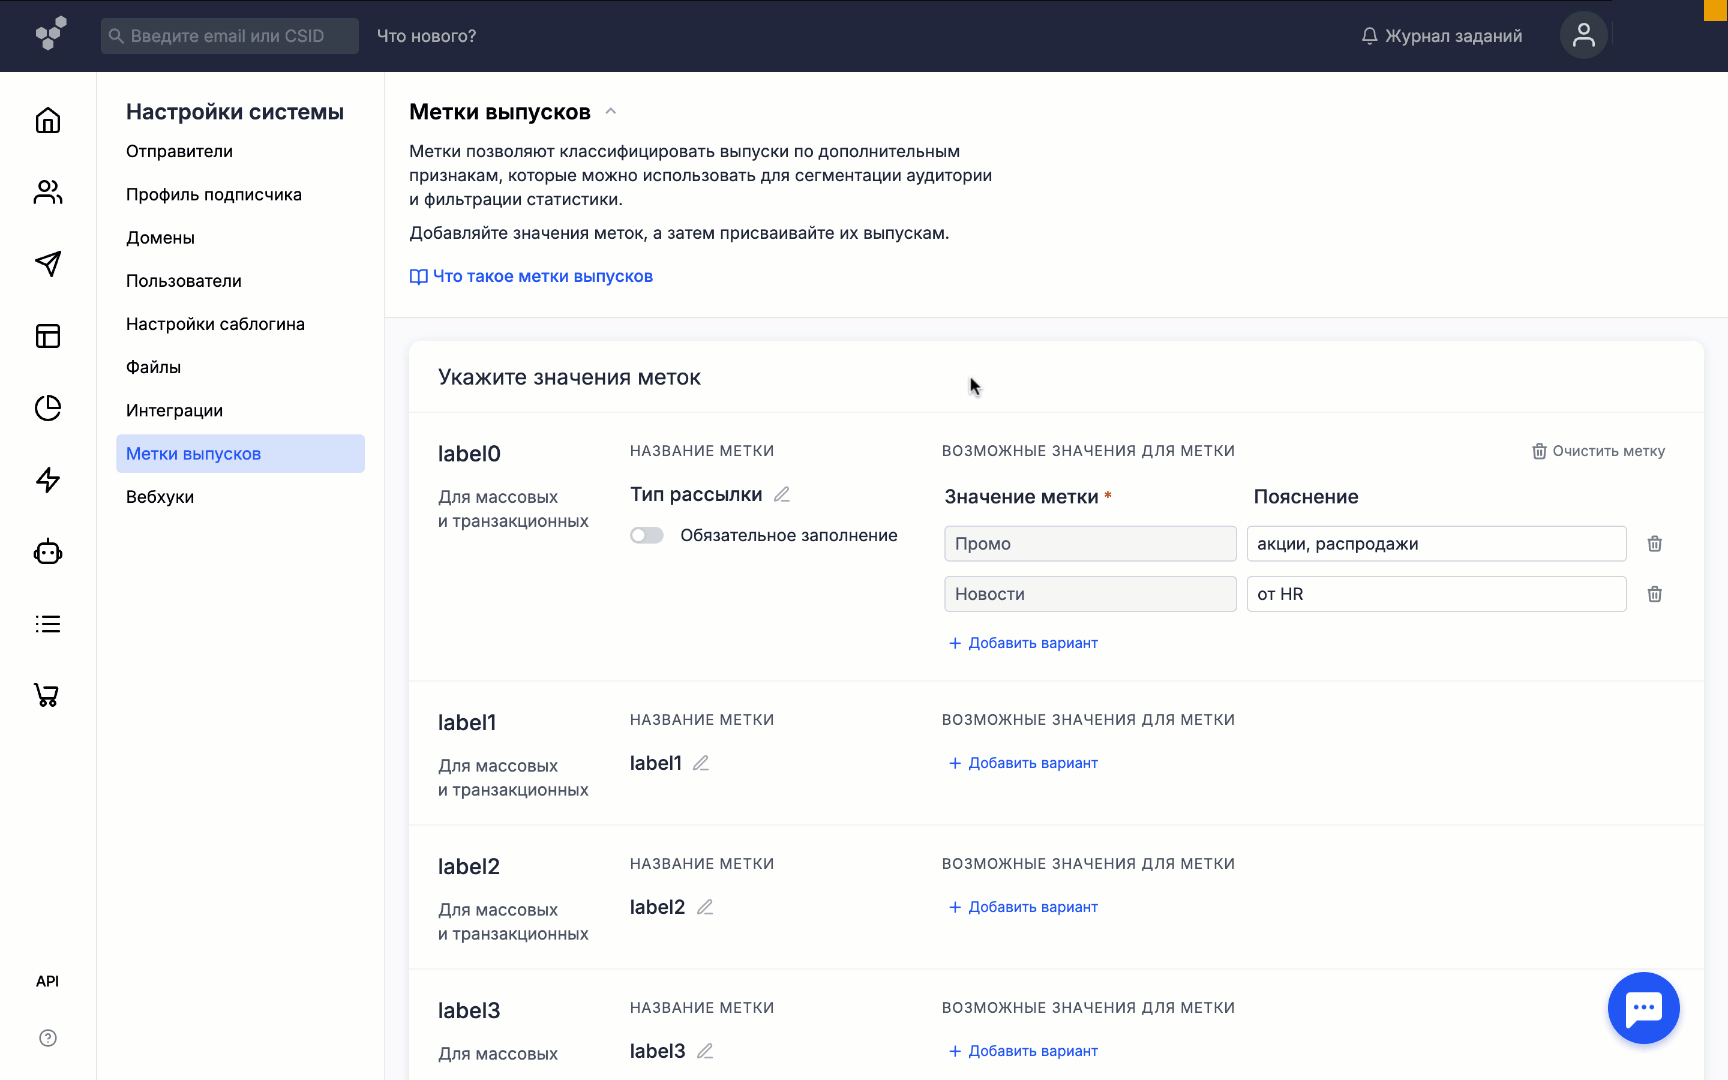Open the live chat widget

click(x=1643, y=1008)
